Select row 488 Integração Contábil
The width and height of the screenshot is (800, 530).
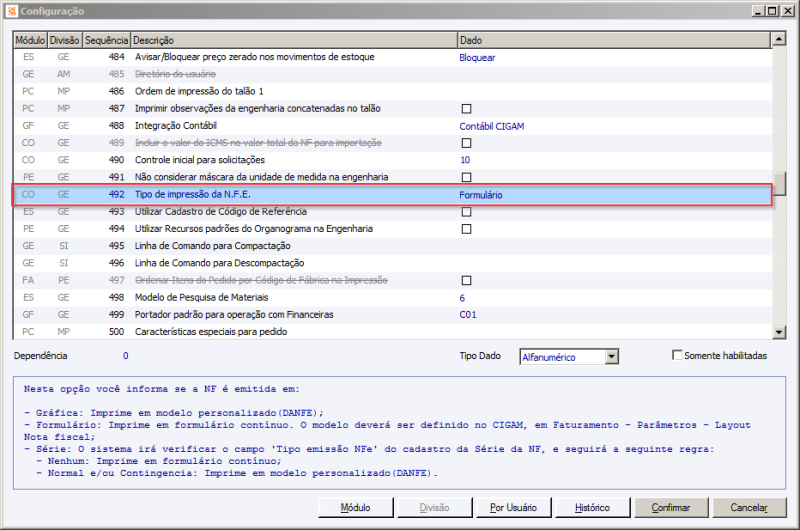click(392, 125)
